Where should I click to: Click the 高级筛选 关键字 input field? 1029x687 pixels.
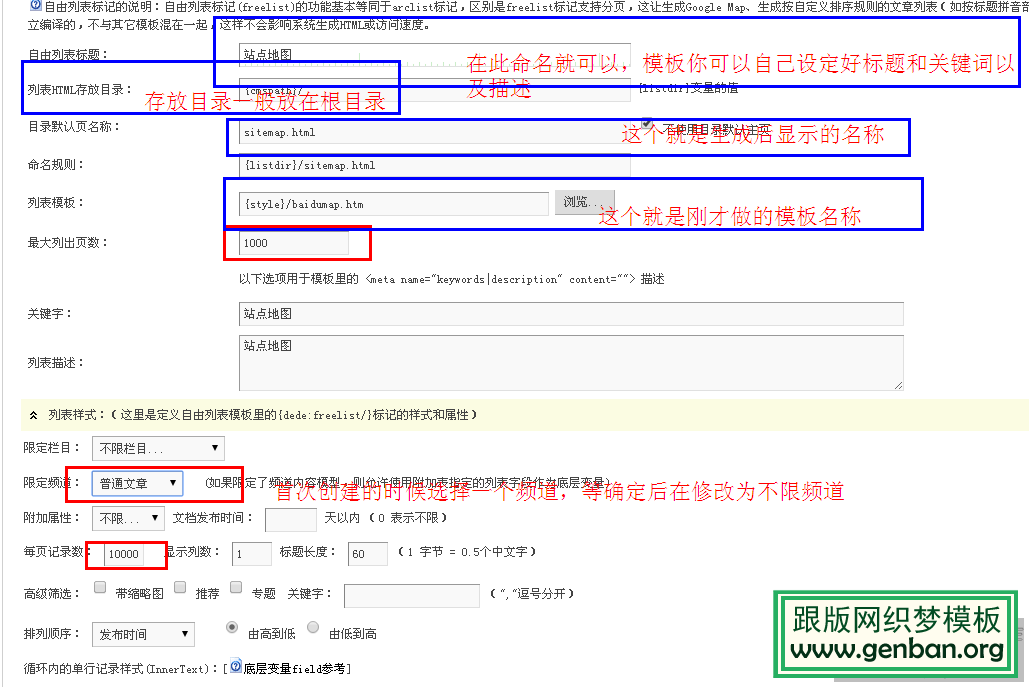click(412, 596)
